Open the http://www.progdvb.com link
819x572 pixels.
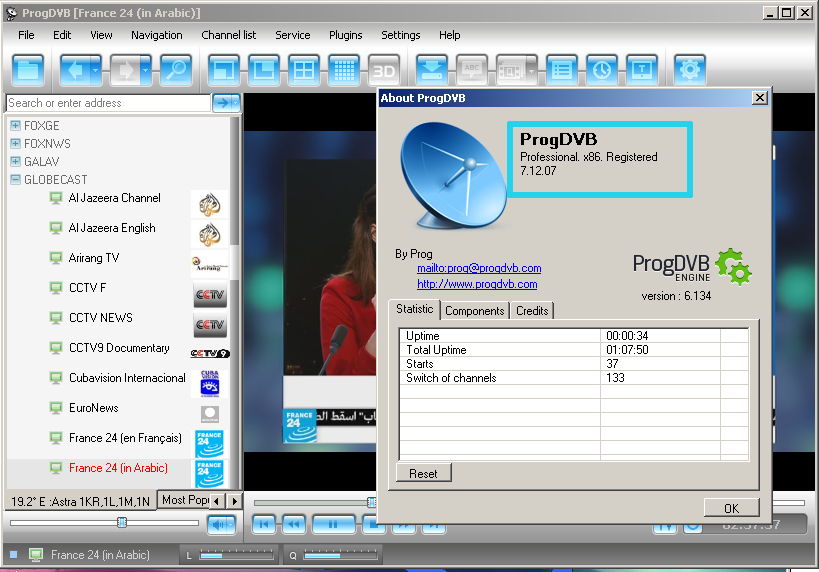(477, 284)
